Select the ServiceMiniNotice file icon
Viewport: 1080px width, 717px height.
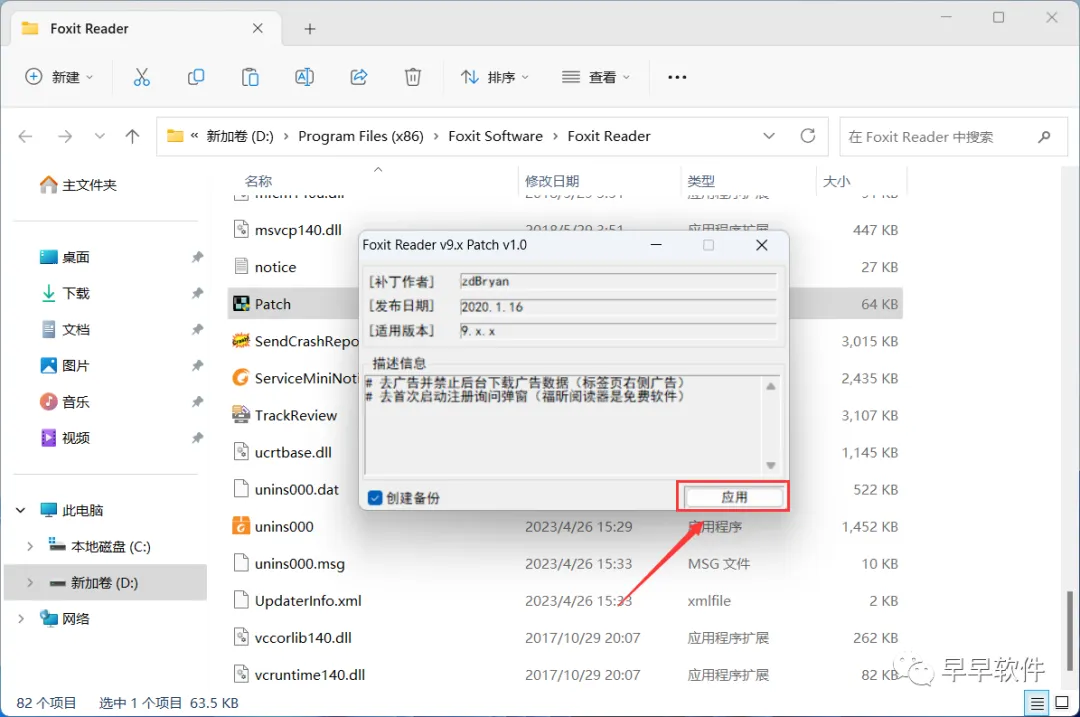pos(240,378)
